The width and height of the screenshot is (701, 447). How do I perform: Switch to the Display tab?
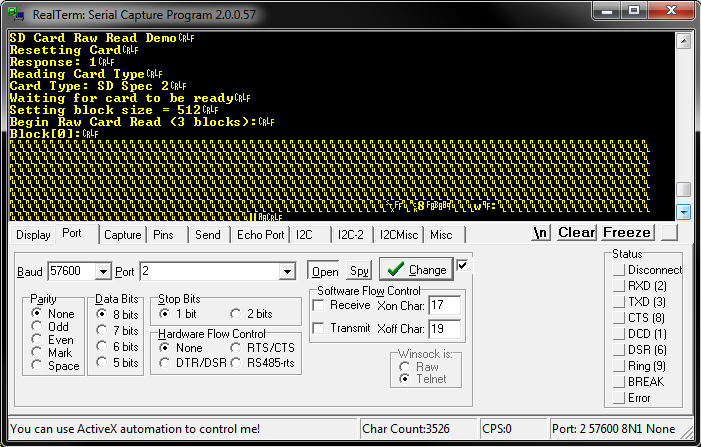point(33,235)
